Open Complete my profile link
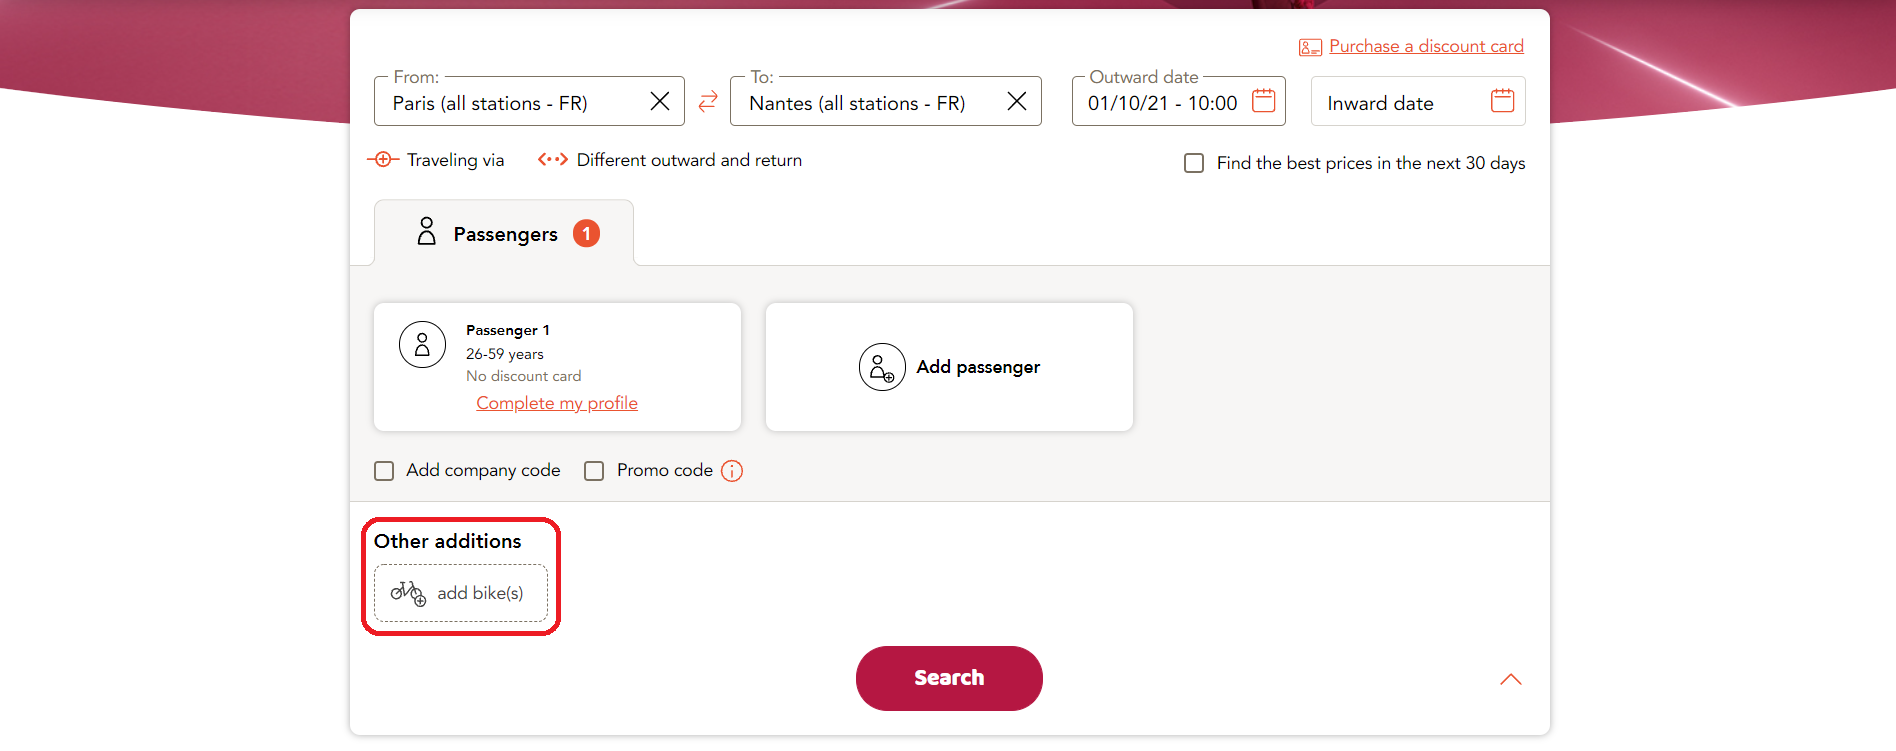 pyautogui.click(x=557, y=403)
